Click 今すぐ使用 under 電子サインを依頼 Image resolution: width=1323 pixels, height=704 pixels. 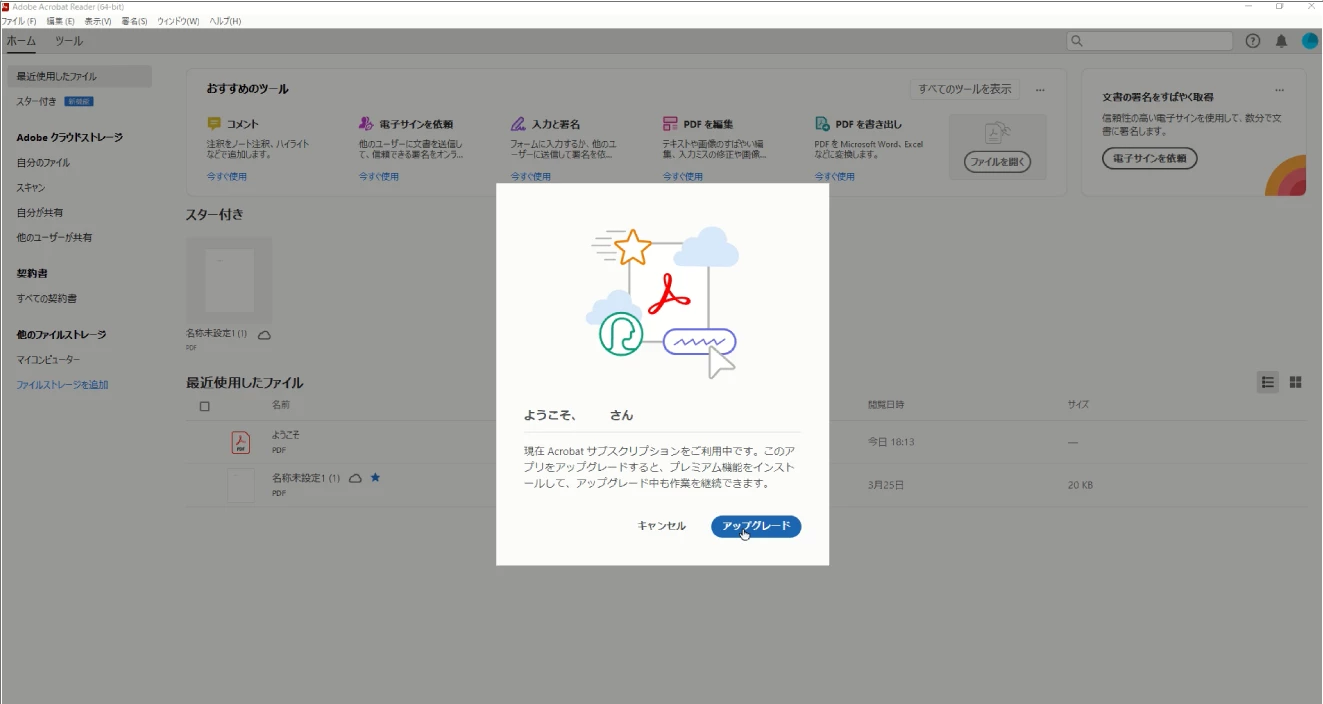(x=379, y=177)
